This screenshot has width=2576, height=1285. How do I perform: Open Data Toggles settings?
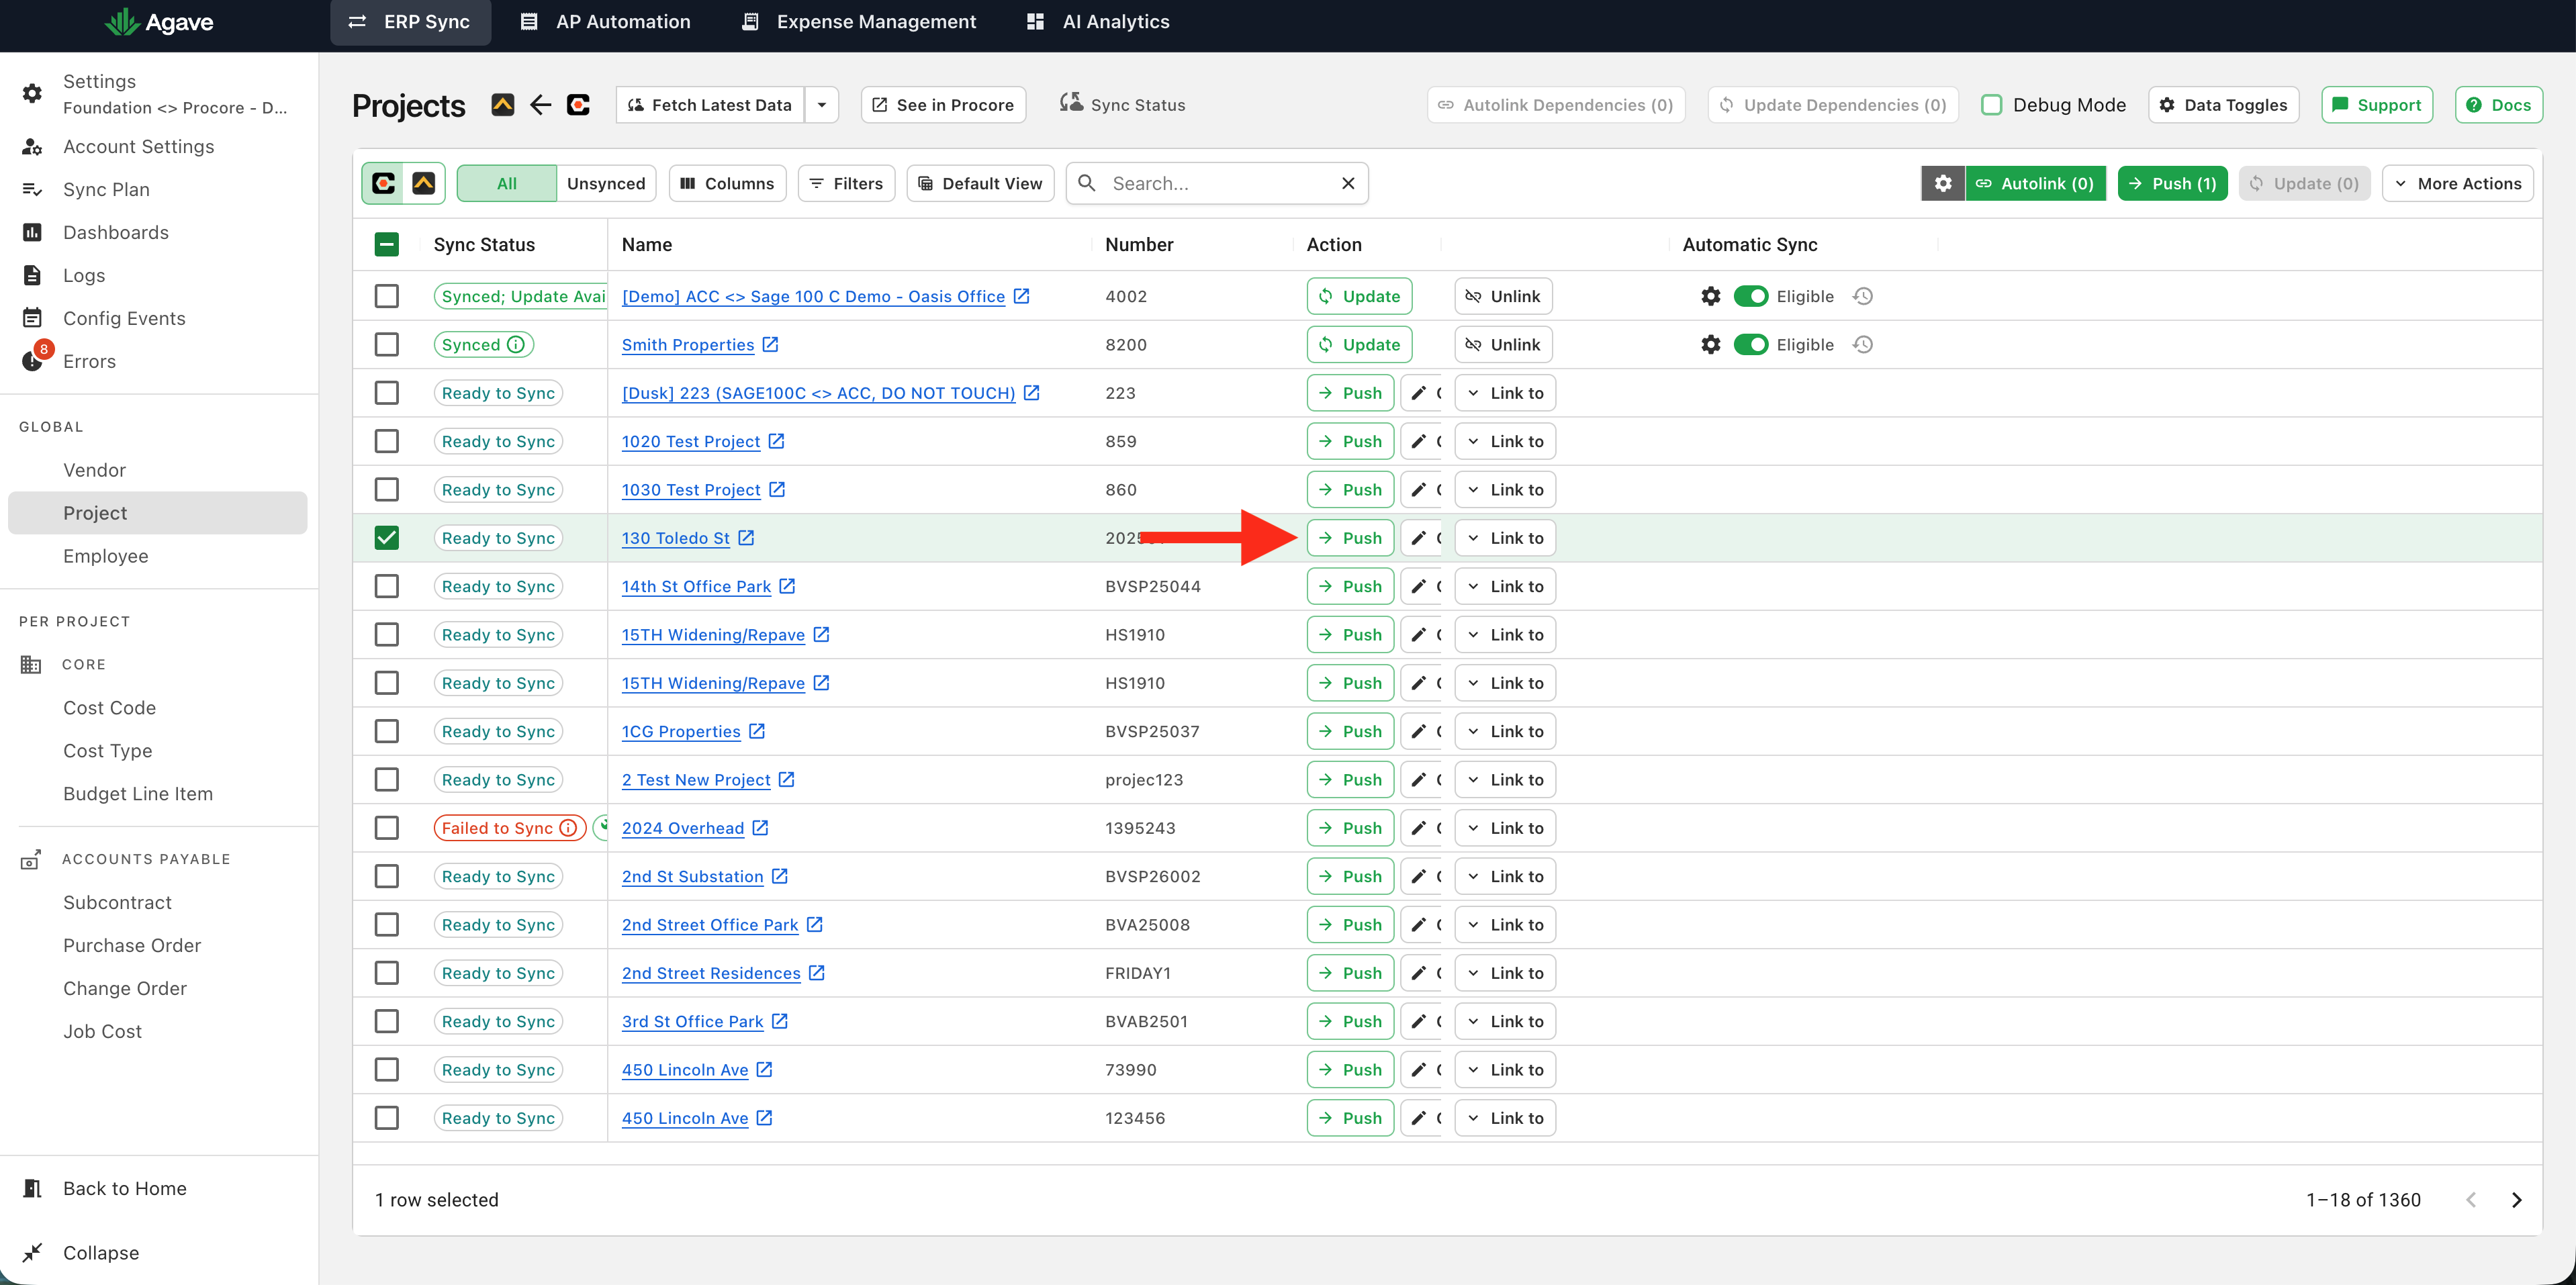click(2224, 105)
